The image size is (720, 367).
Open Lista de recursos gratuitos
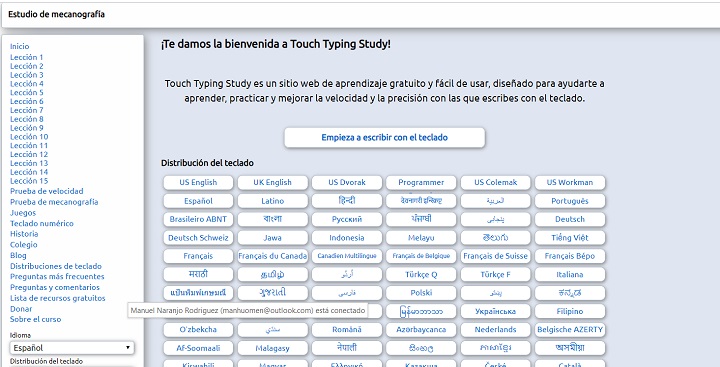click(x=58, y=298)
